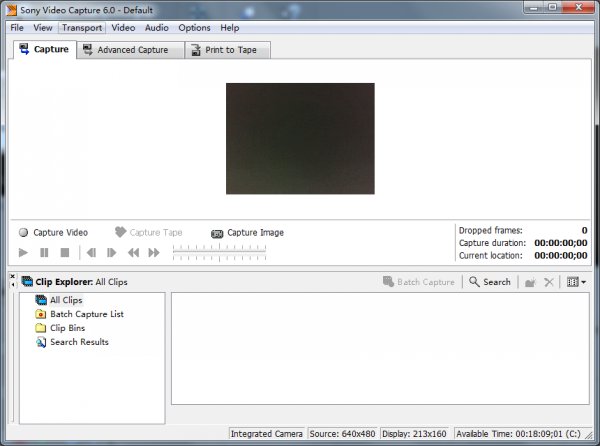Click the Search Results magnifier icon
Image resolution: width=600 pixels, height=446 pixels.
[x=41, y=342]
